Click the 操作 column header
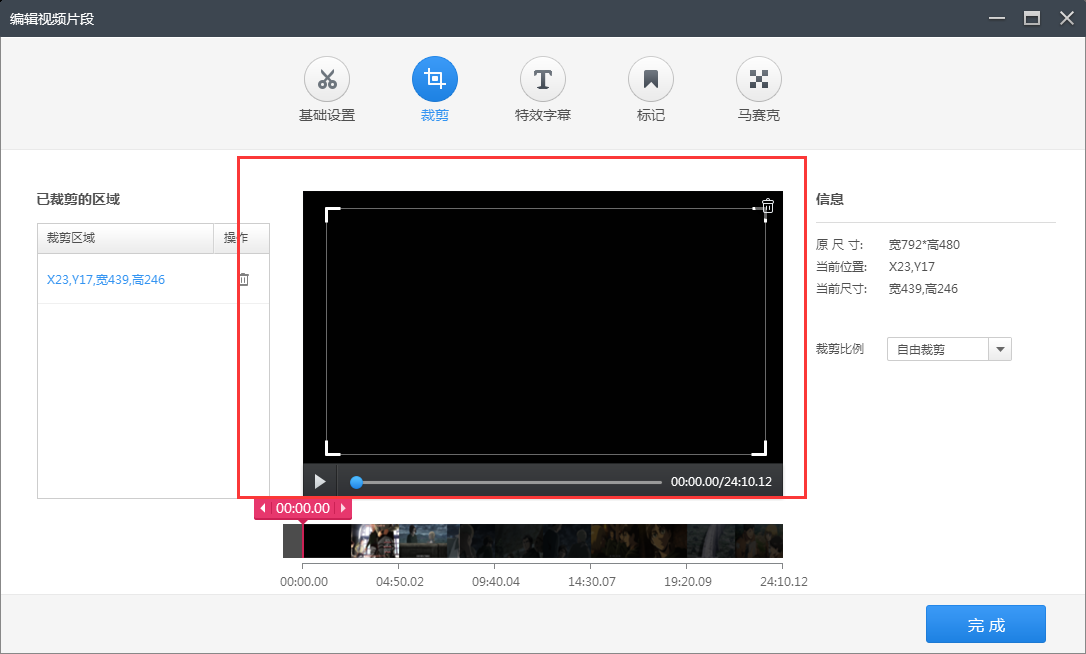 tap(239, 238)
